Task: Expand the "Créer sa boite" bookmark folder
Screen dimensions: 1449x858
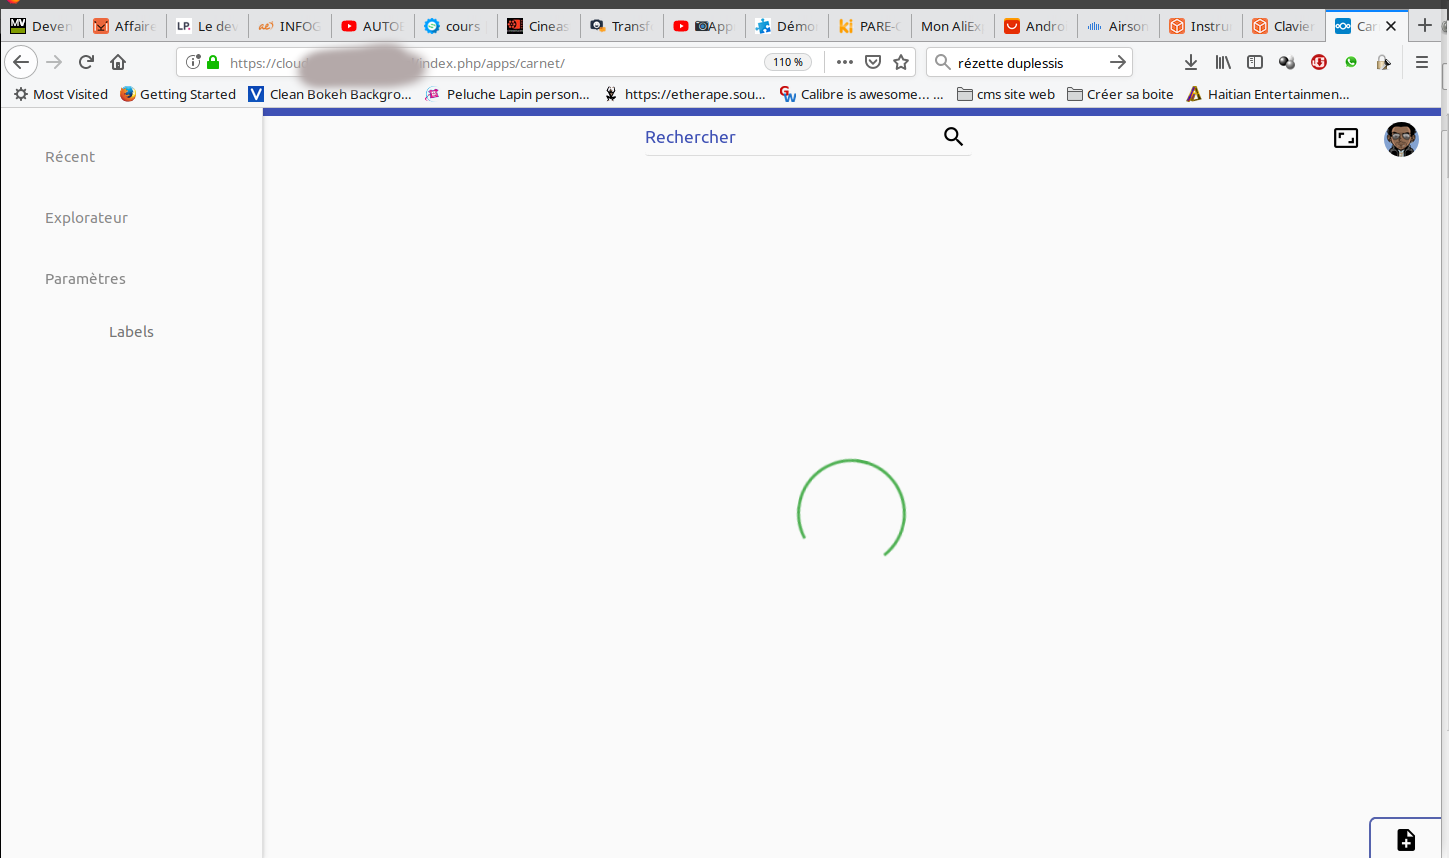Action: pyautogui.click(x=1119, y=94)
